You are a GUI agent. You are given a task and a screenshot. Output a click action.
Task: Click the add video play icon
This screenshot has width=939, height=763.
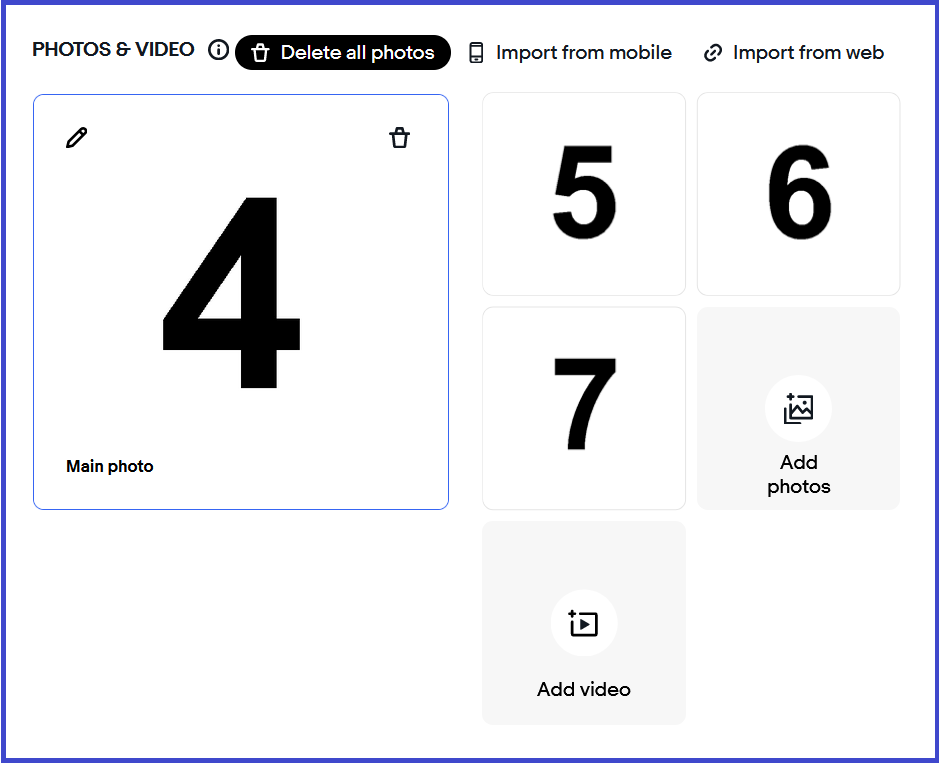[583, 623]
